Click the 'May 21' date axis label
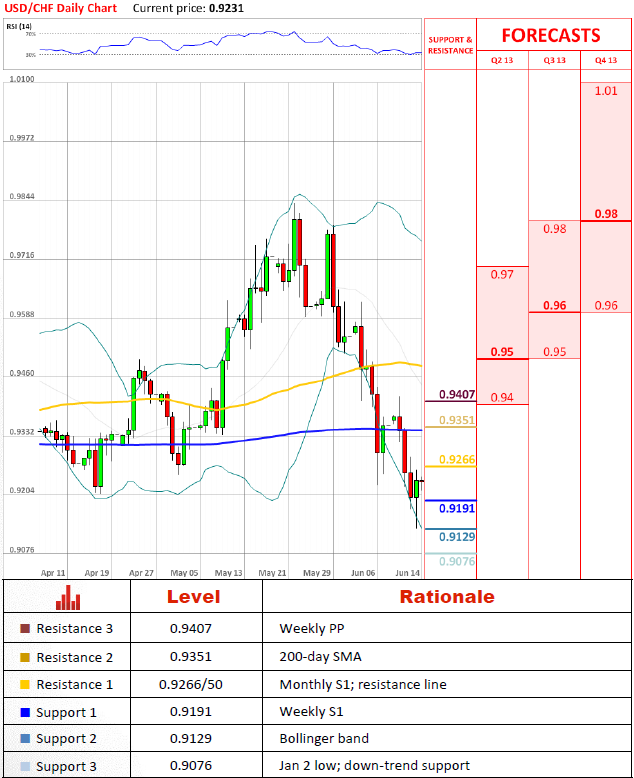This screenshot has height=778, width=634. point(272,573)
